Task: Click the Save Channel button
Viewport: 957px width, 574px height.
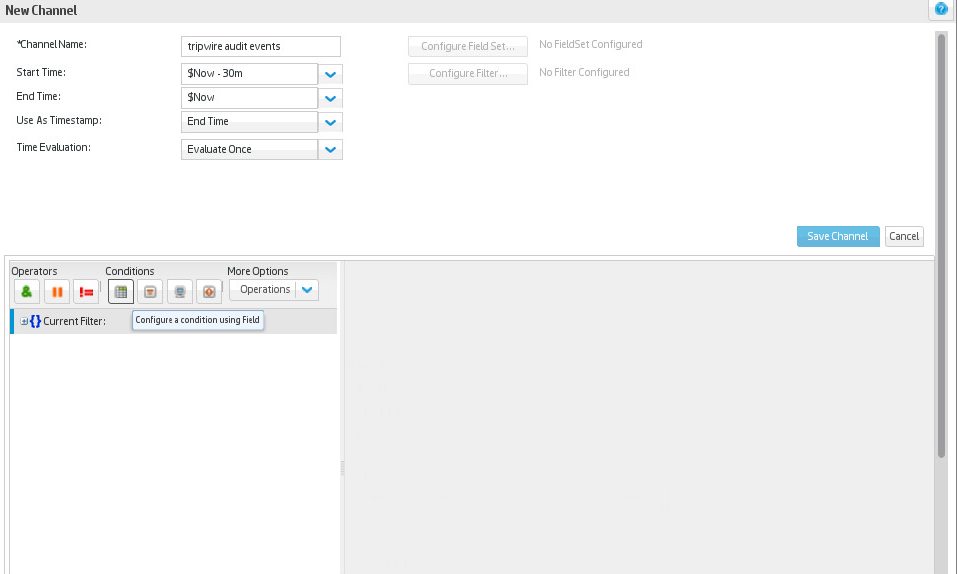Action: click(838, 236)
